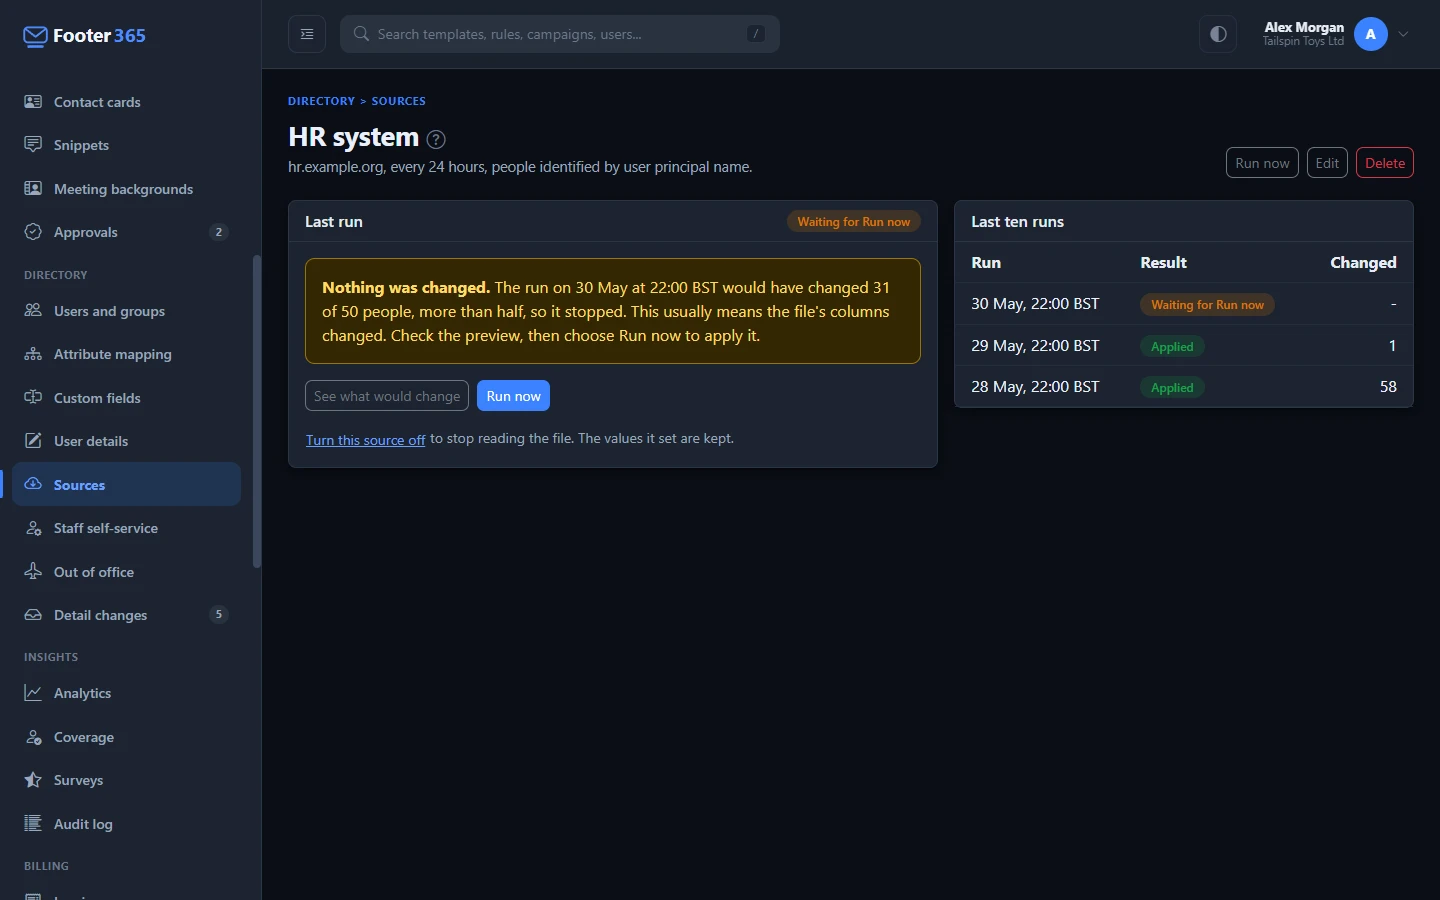Image resolution: width=1440 pixels, height=900 pixels.
Task: Click the red Delete button
Action: coord(1385,163)
